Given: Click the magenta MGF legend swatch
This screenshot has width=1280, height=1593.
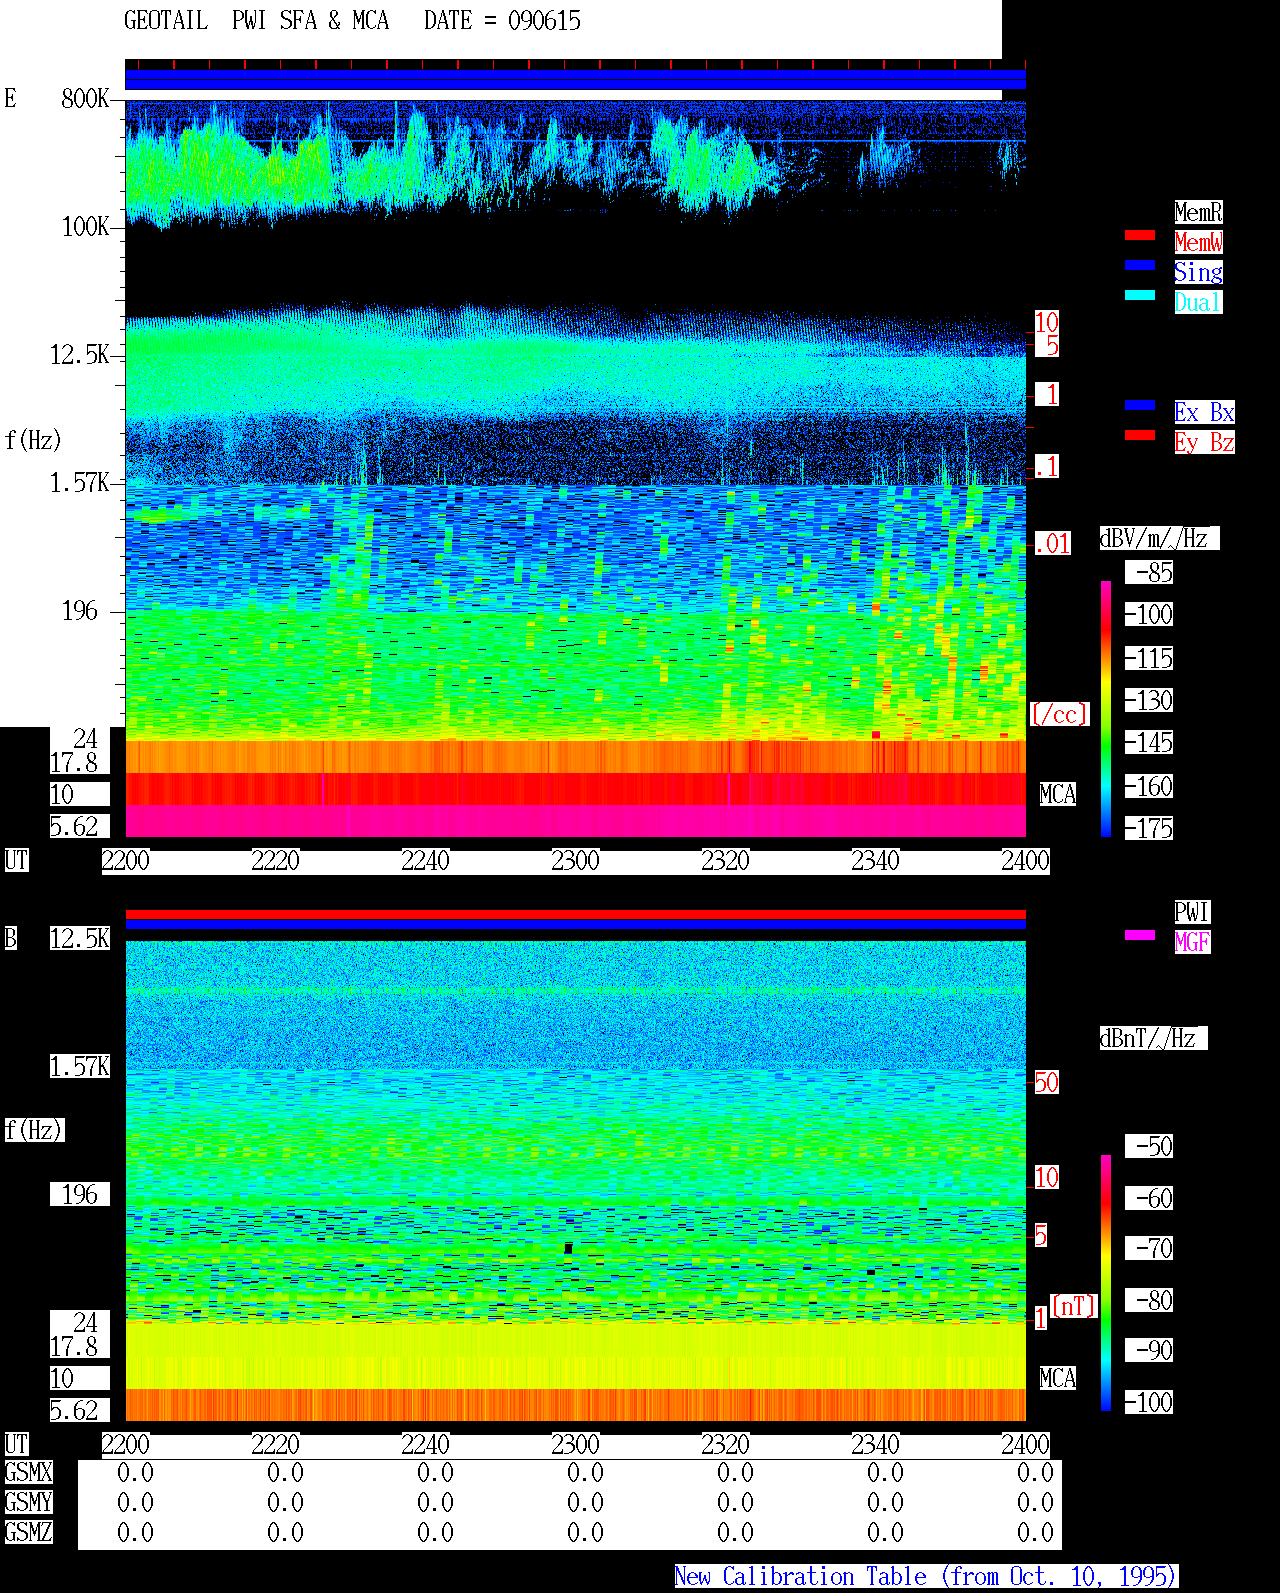Looking at the screenshot, I should (1140, 935).
